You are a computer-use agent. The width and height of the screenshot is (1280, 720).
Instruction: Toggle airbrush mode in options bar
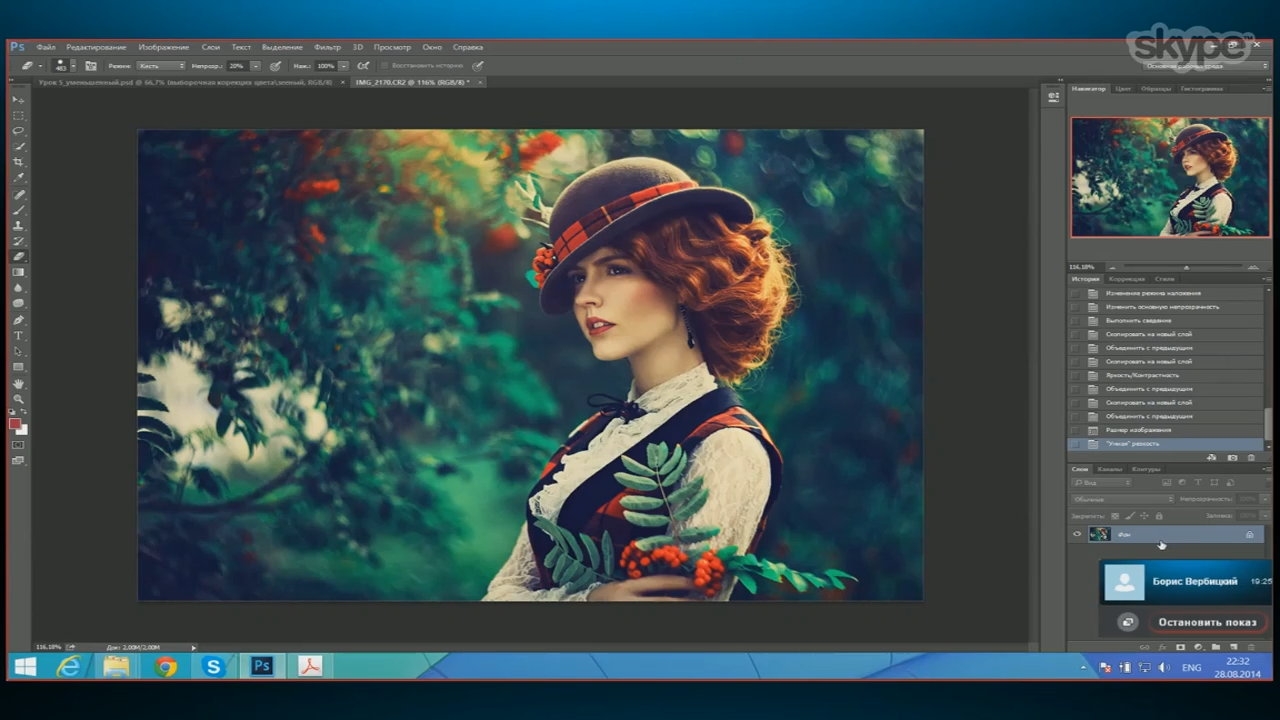[x=363, y=66]
